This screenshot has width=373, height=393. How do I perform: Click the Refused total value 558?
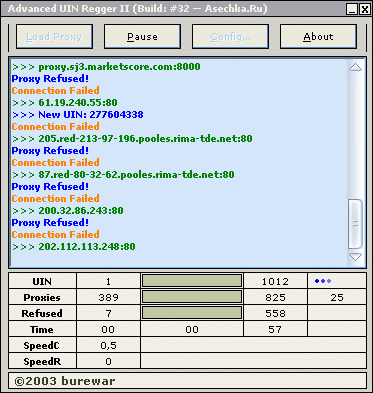tap(275, 313)
